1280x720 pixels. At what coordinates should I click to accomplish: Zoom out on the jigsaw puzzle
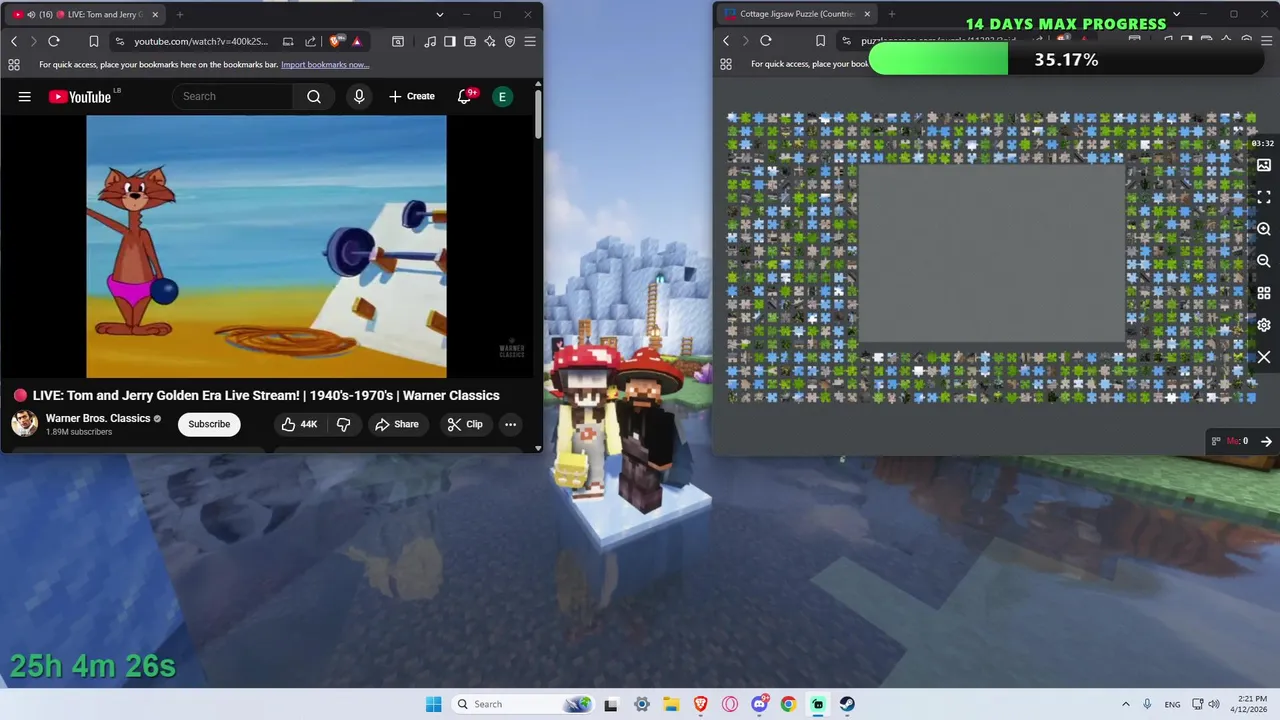(x=1264, y=261)
